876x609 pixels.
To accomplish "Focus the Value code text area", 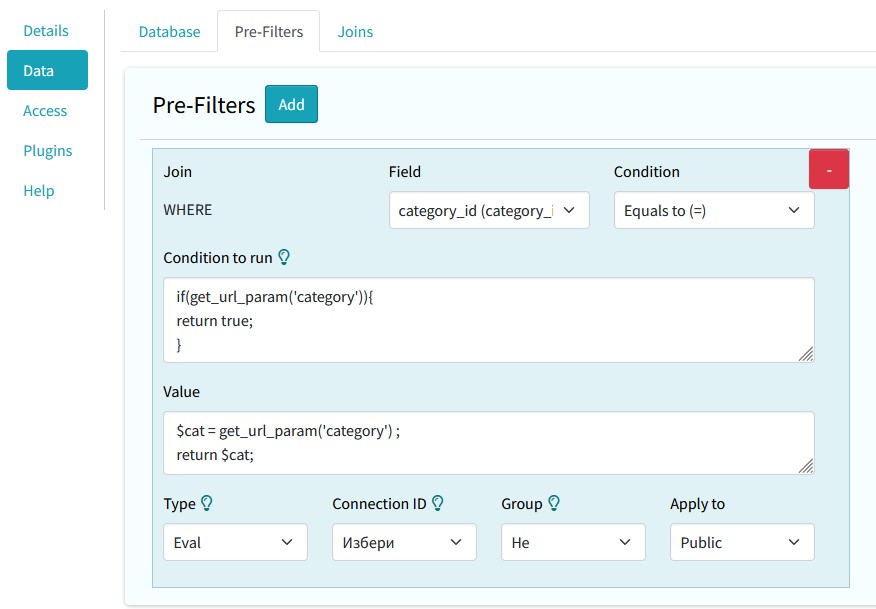I will pos(488,443).
